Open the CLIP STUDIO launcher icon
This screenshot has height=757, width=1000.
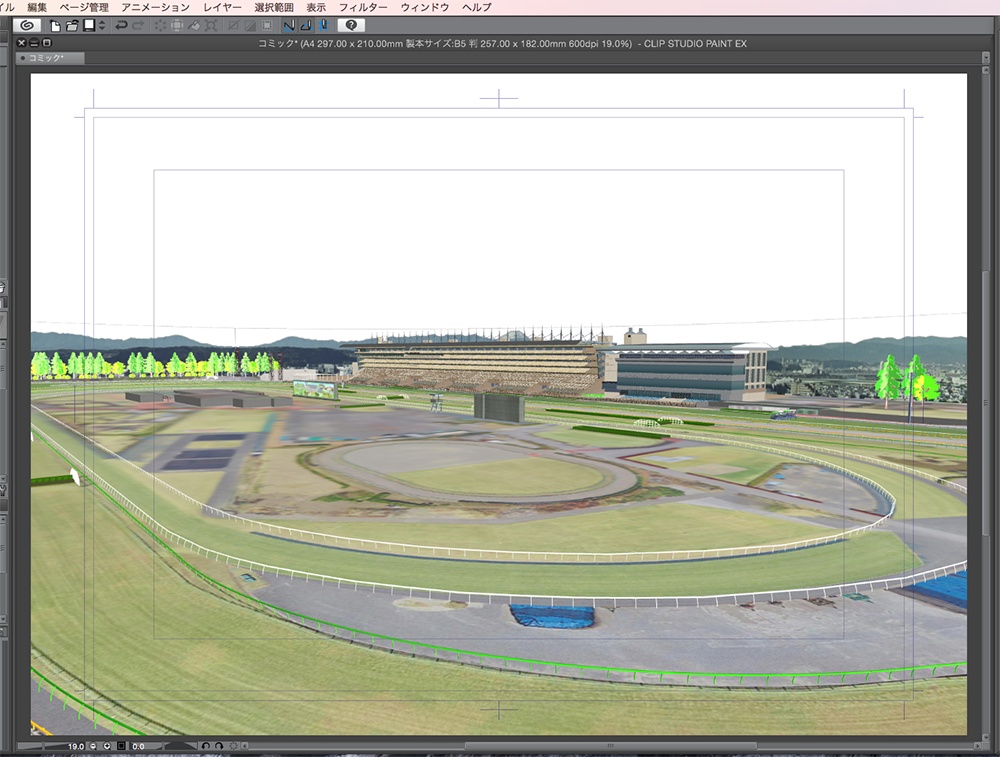pyautogui.click(x=27, y=26)
